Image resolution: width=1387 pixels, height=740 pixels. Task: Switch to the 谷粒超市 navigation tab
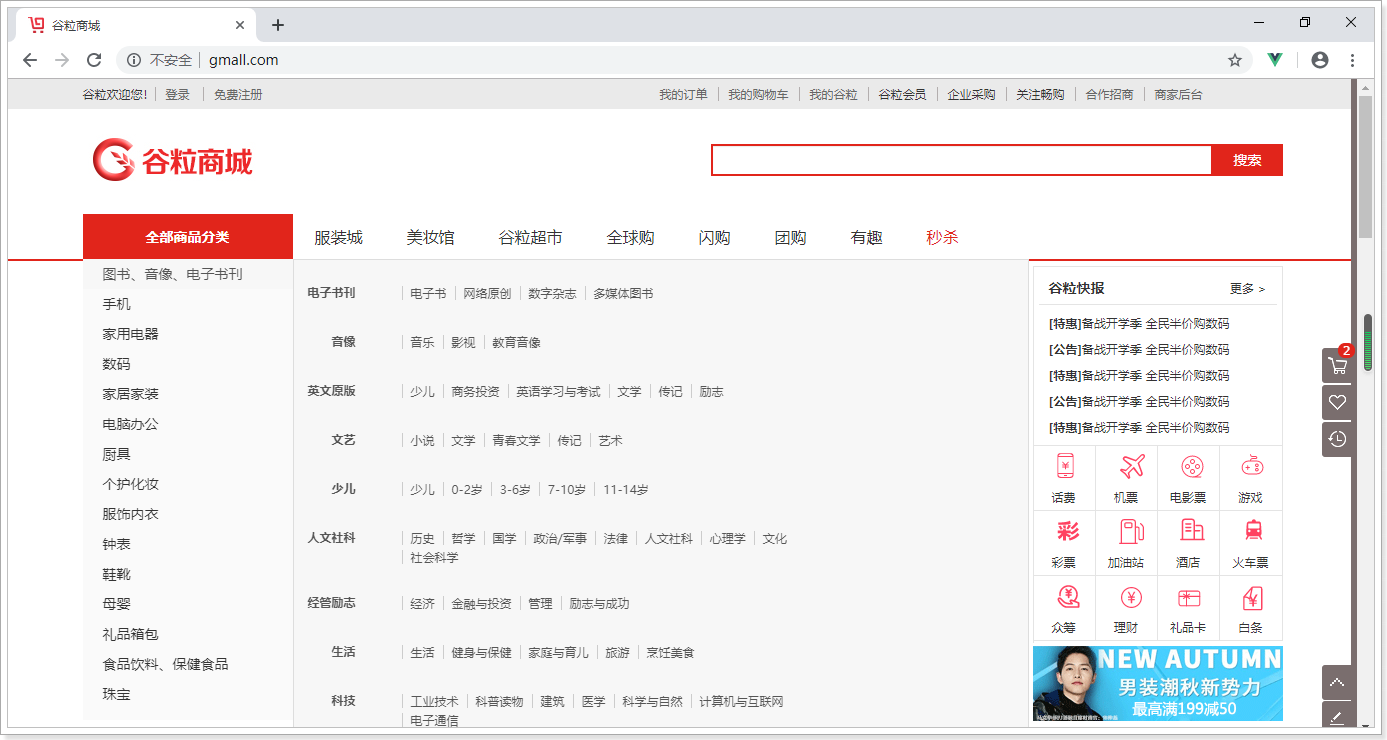point(530,237)
